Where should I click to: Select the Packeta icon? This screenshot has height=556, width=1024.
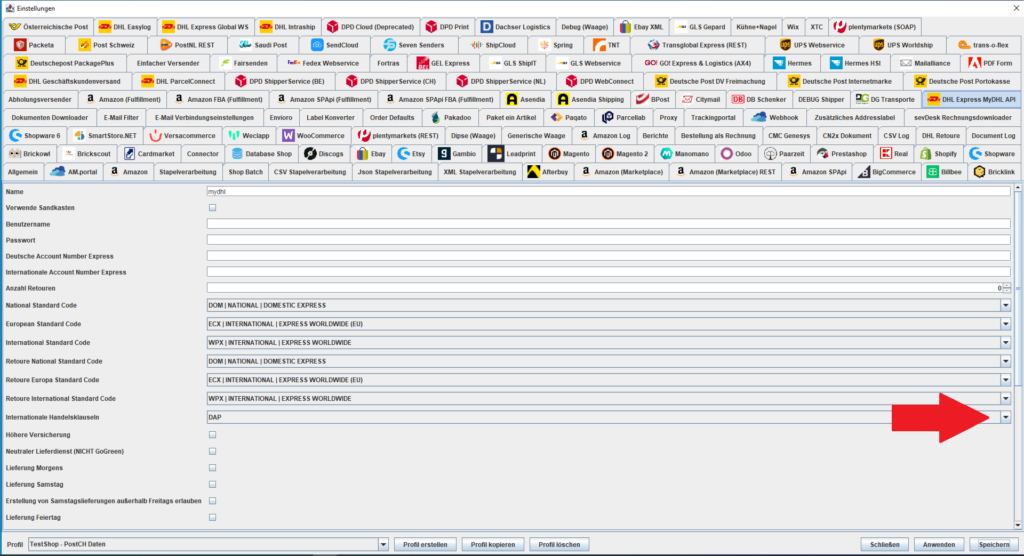click(x=20, y=45)
